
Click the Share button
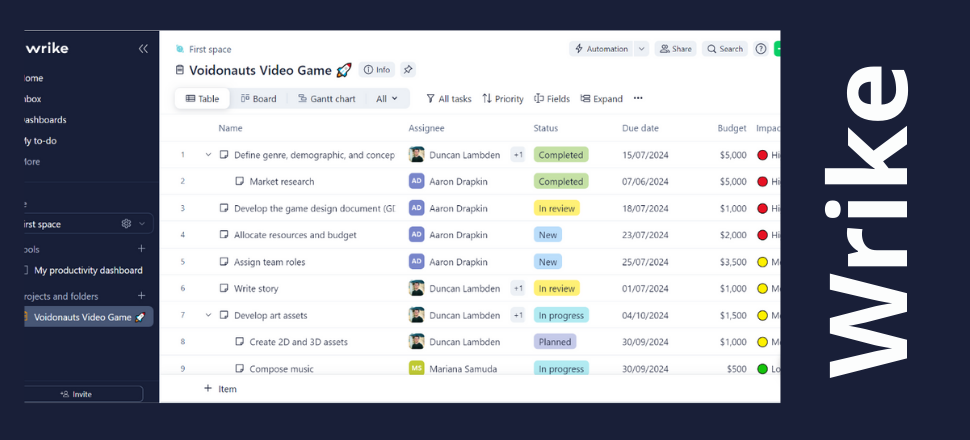(x=676, y=49)
